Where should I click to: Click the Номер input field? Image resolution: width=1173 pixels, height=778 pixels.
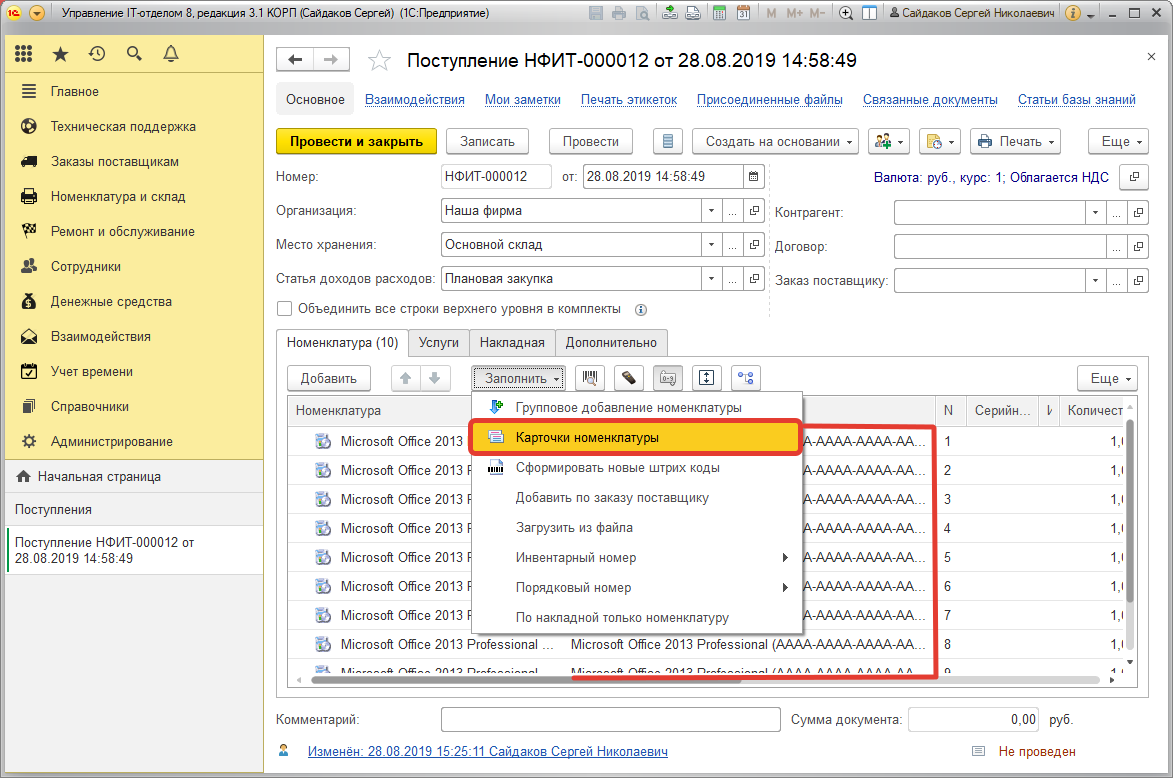[x=496, y=177]
